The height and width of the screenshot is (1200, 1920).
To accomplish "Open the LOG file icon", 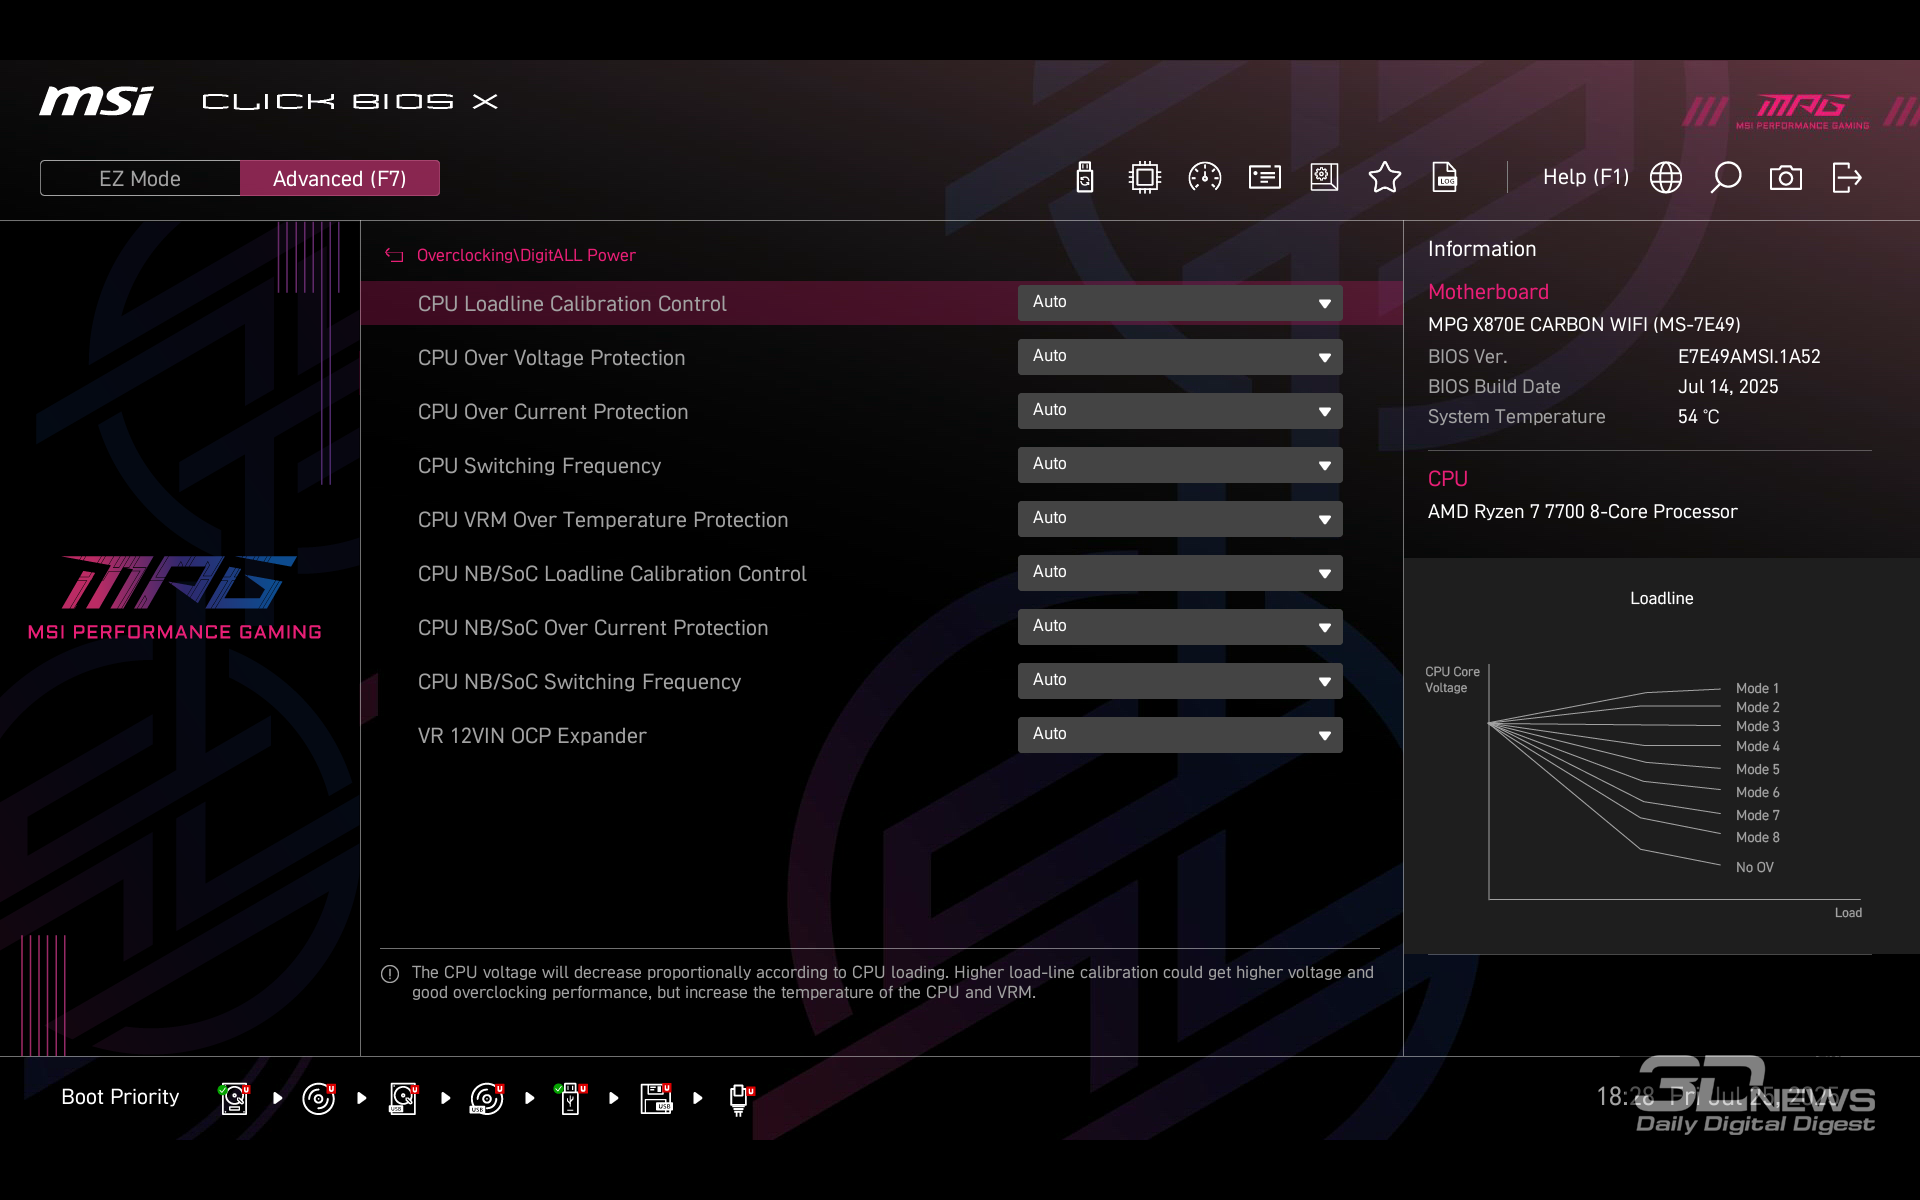I will click(x=1445, y=178).
